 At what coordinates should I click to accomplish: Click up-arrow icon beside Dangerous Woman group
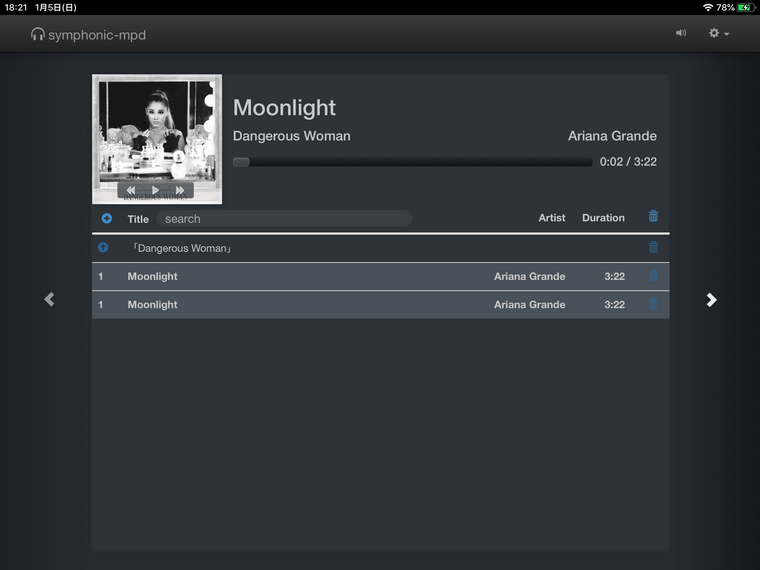(x=103, y=248)
